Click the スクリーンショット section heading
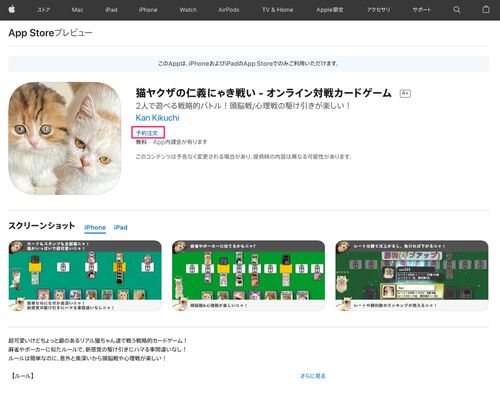500x393 pixels. (42, 226)
